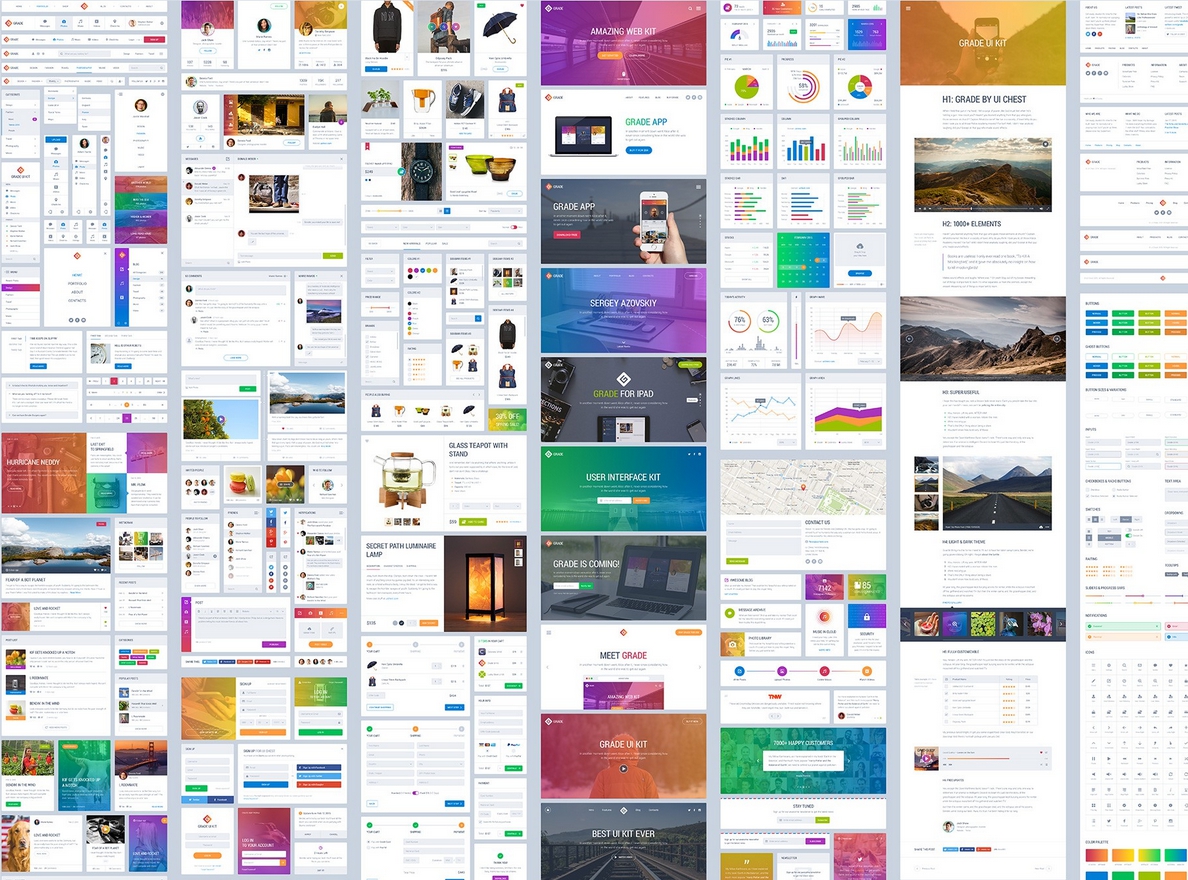Screen dimensions: 1188x880
Task: Click Watch Videos orange step icon
Action: (866, 671)
